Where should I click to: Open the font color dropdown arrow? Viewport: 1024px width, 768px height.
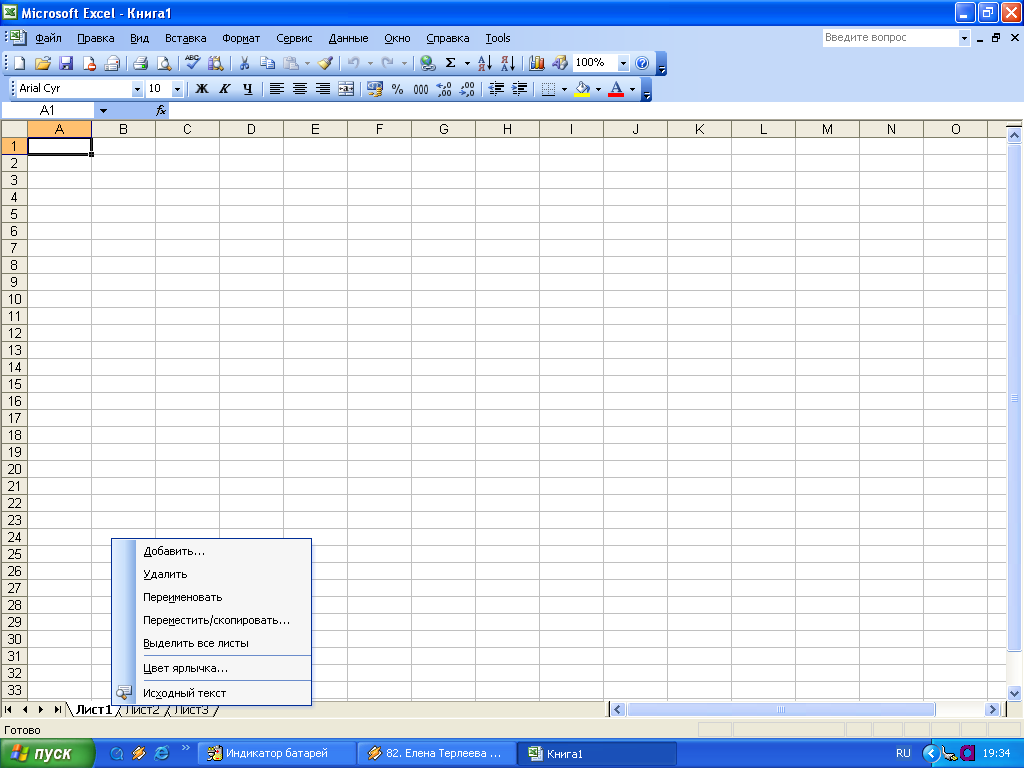[632, 89]
